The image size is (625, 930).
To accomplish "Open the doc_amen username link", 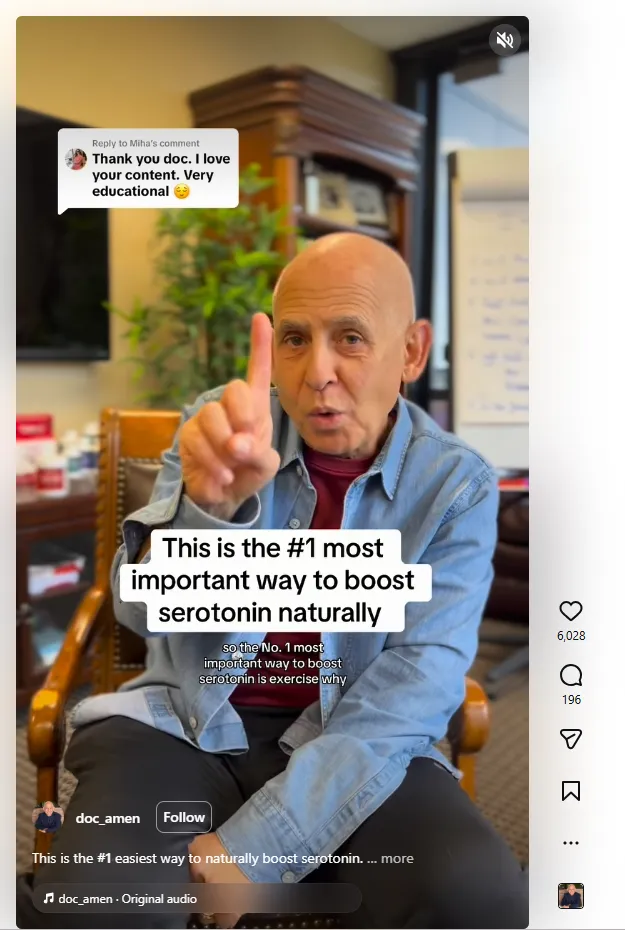I will (108, 818).
